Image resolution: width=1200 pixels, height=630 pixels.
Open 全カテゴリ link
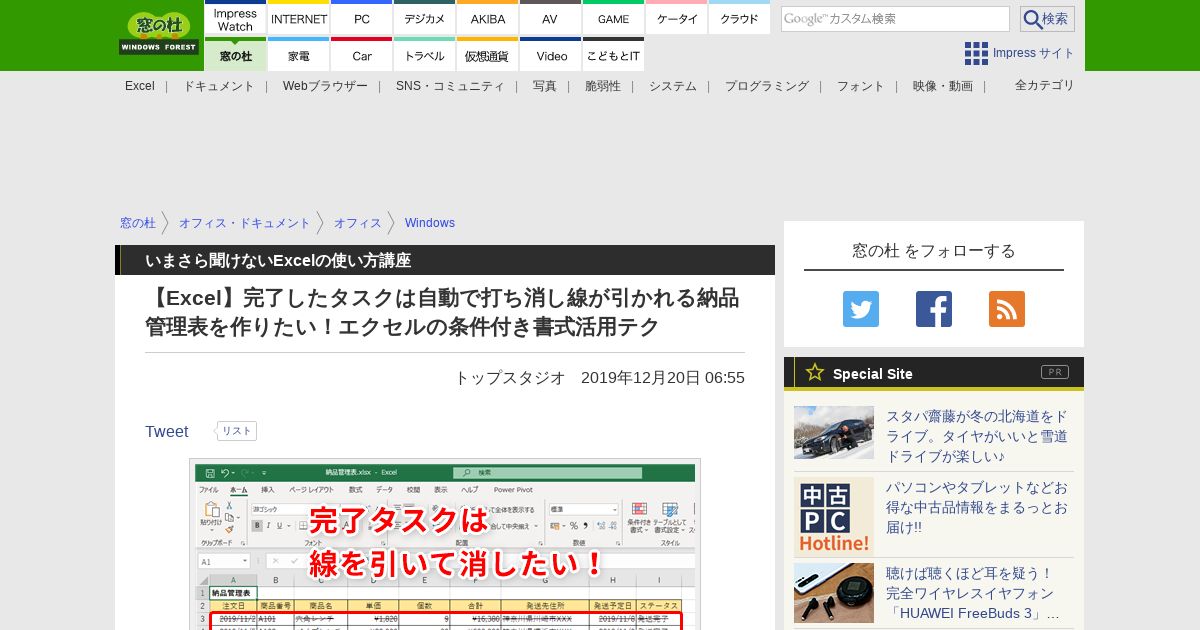1045,85
